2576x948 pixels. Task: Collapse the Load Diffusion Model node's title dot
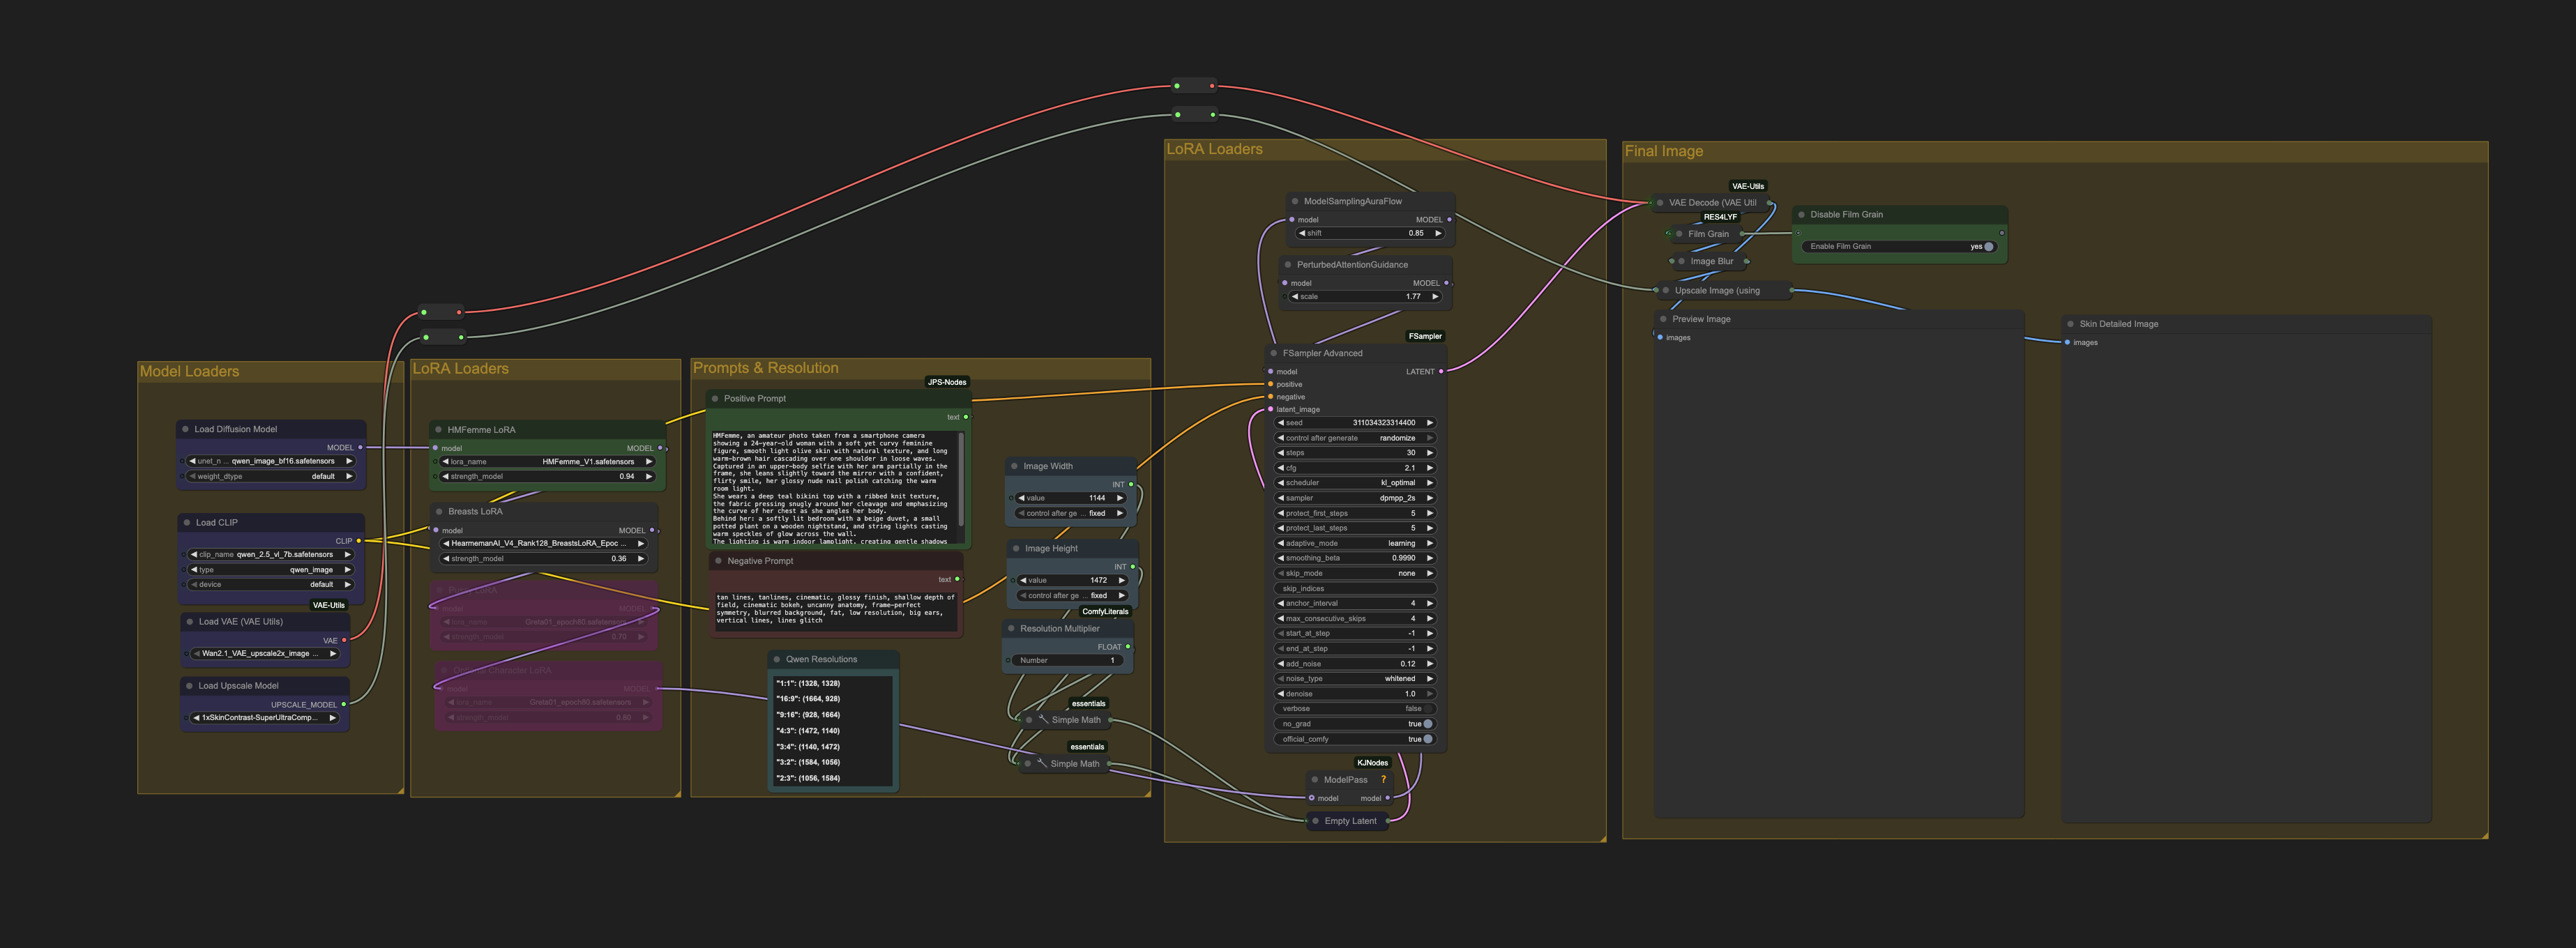[x=186, y=428]
